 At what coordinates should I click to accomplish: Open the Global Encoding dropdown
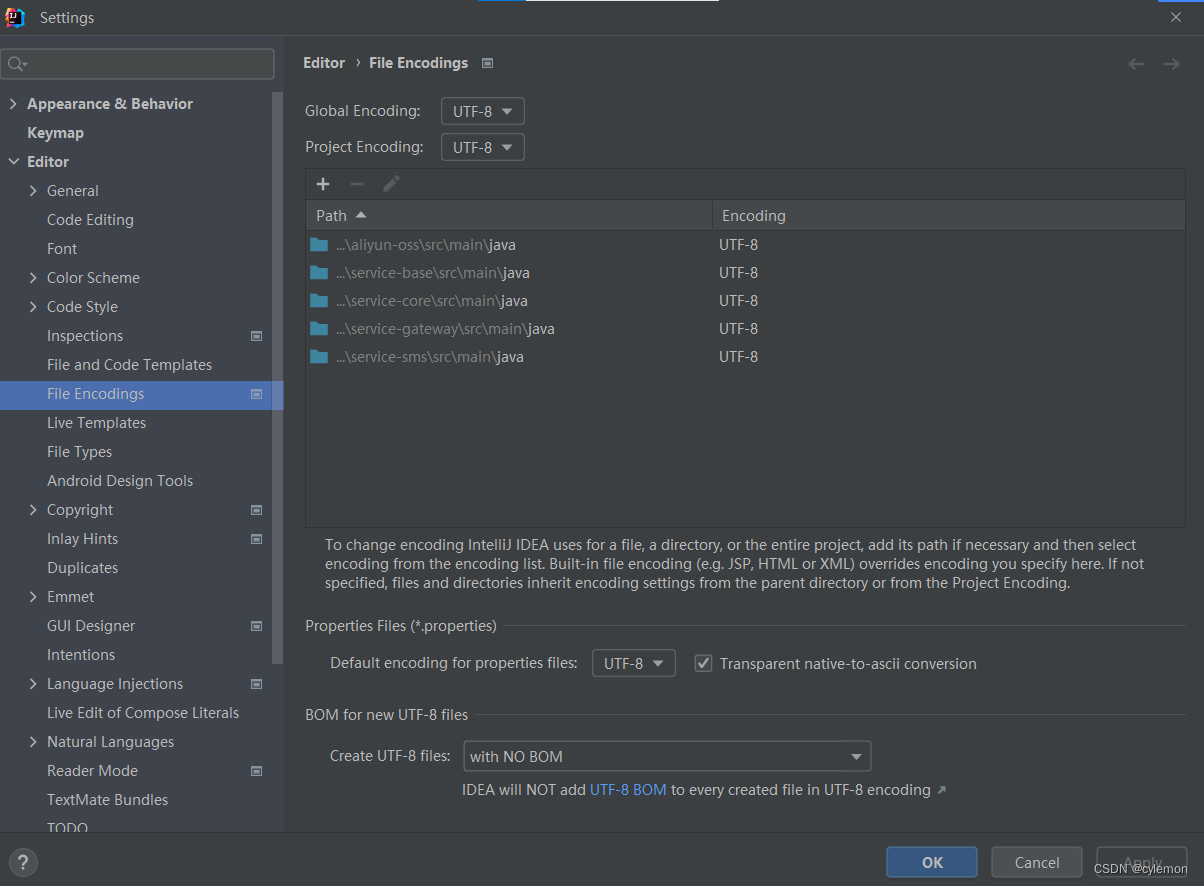[483, 111]
